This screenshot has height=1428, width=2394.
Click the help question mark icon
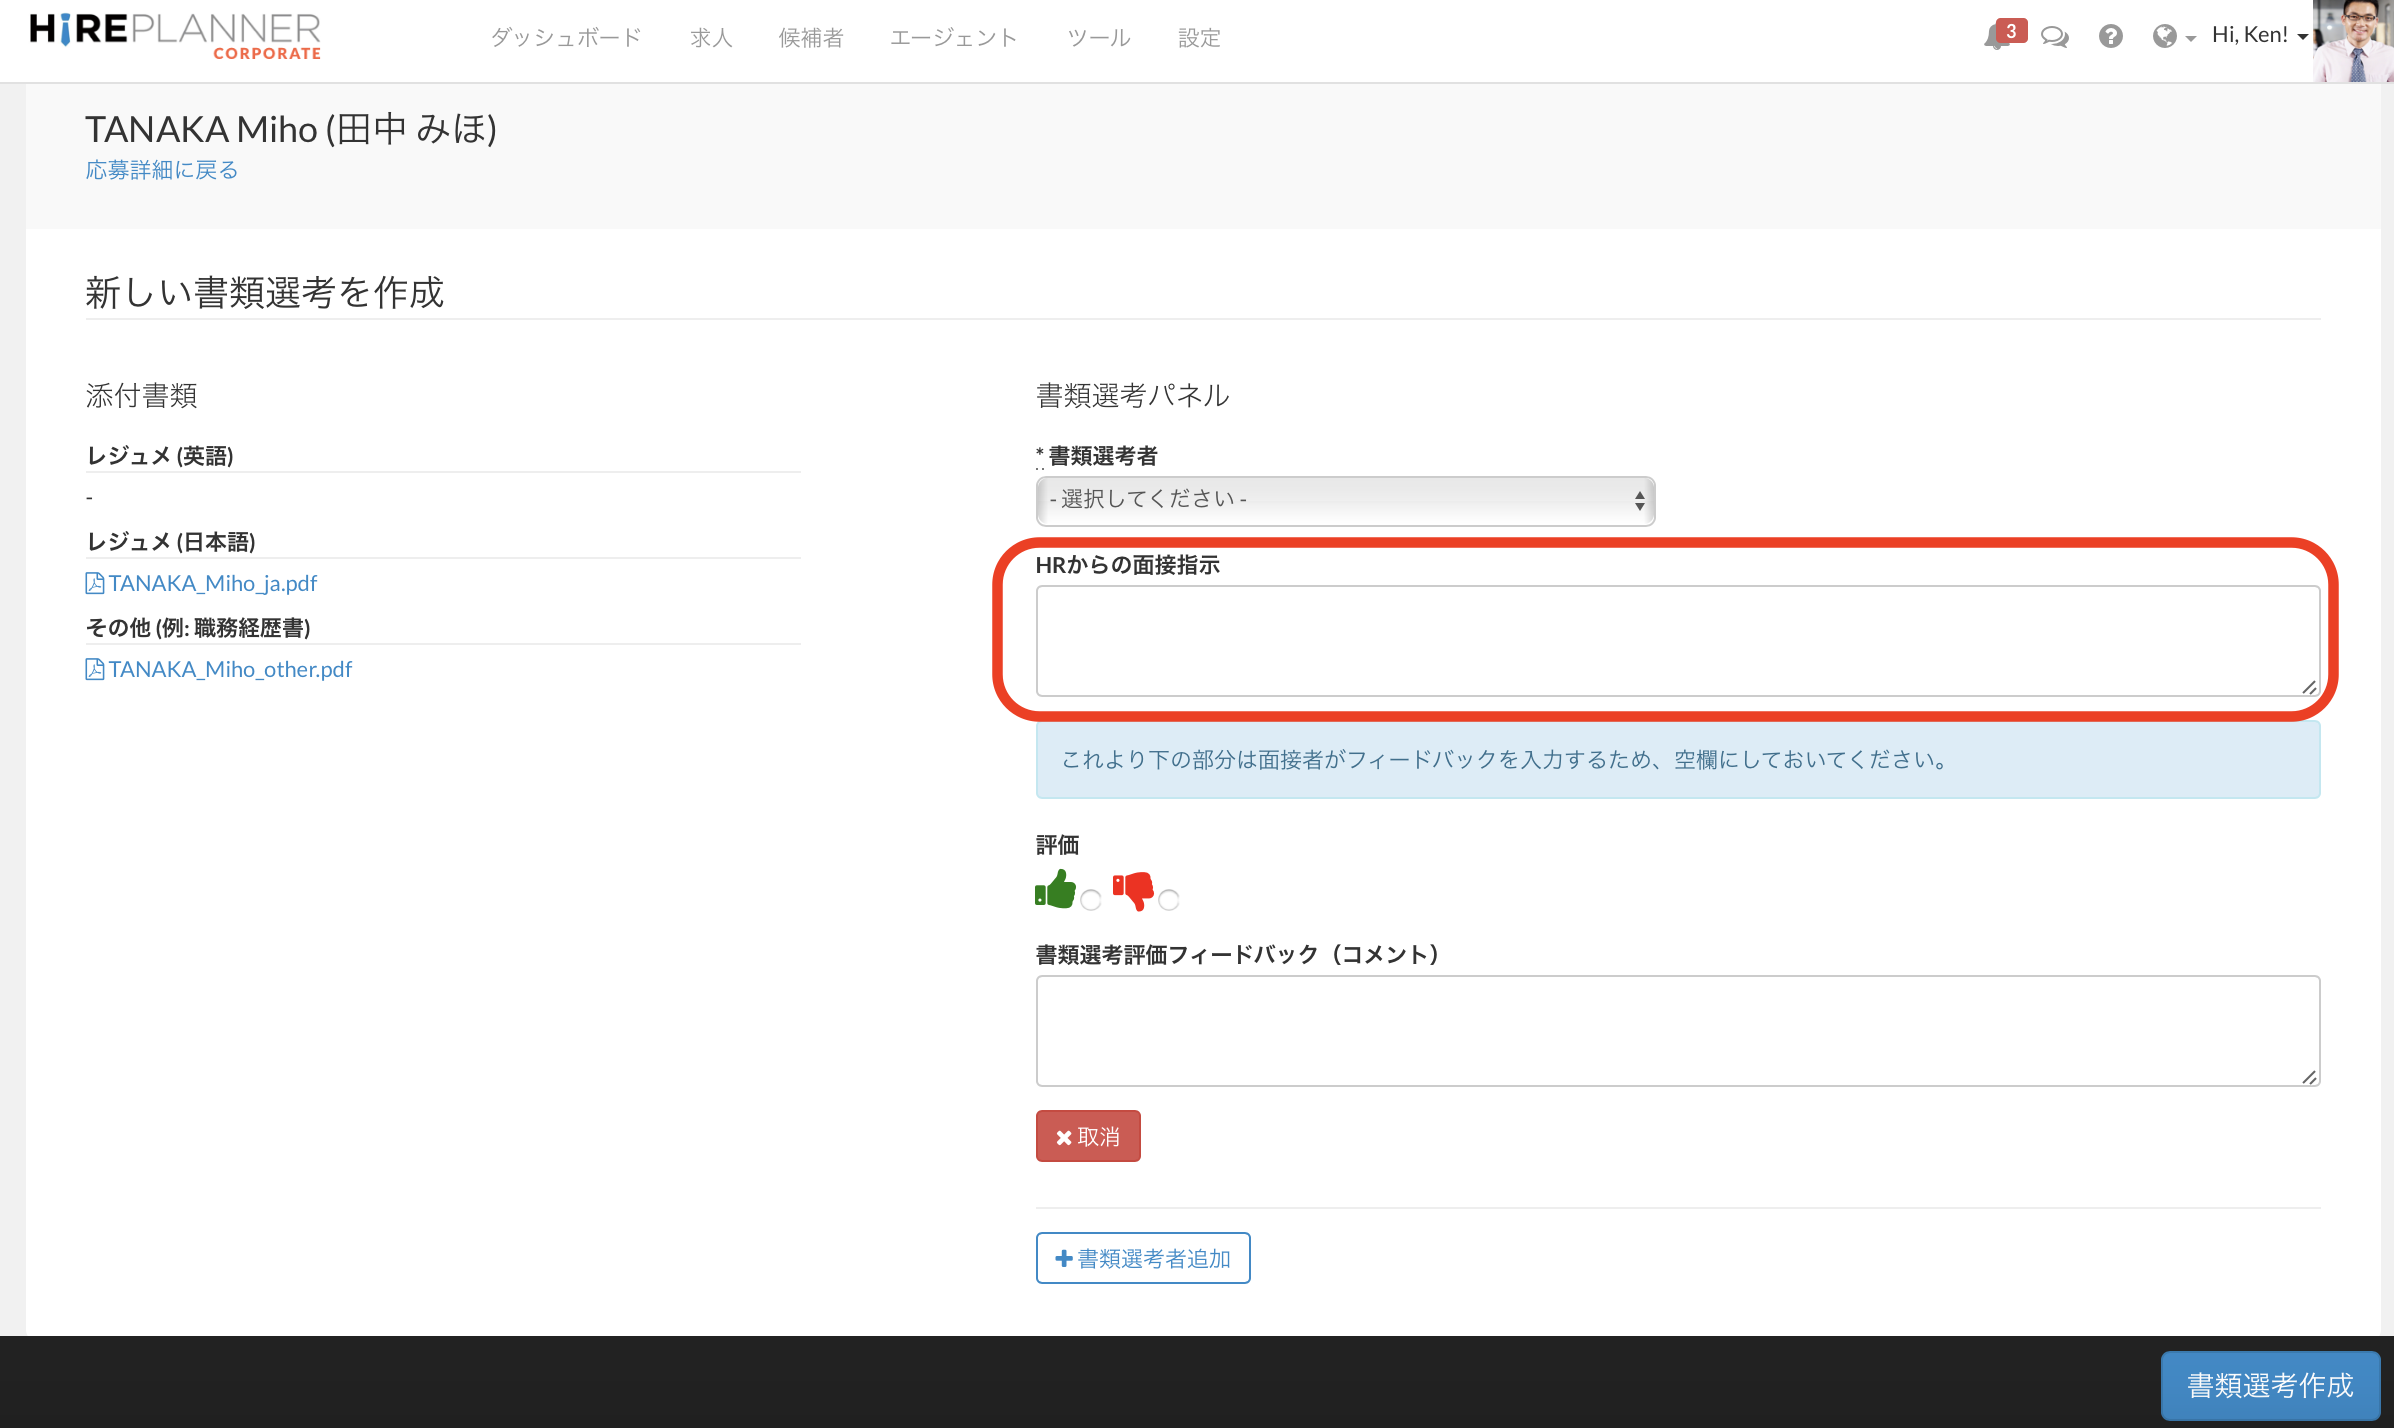click(x=2110, y=37)
